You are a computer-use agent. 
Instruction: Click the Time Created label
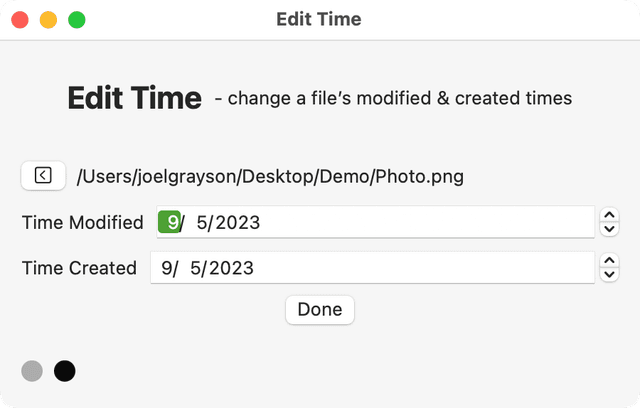click(79, 268)
